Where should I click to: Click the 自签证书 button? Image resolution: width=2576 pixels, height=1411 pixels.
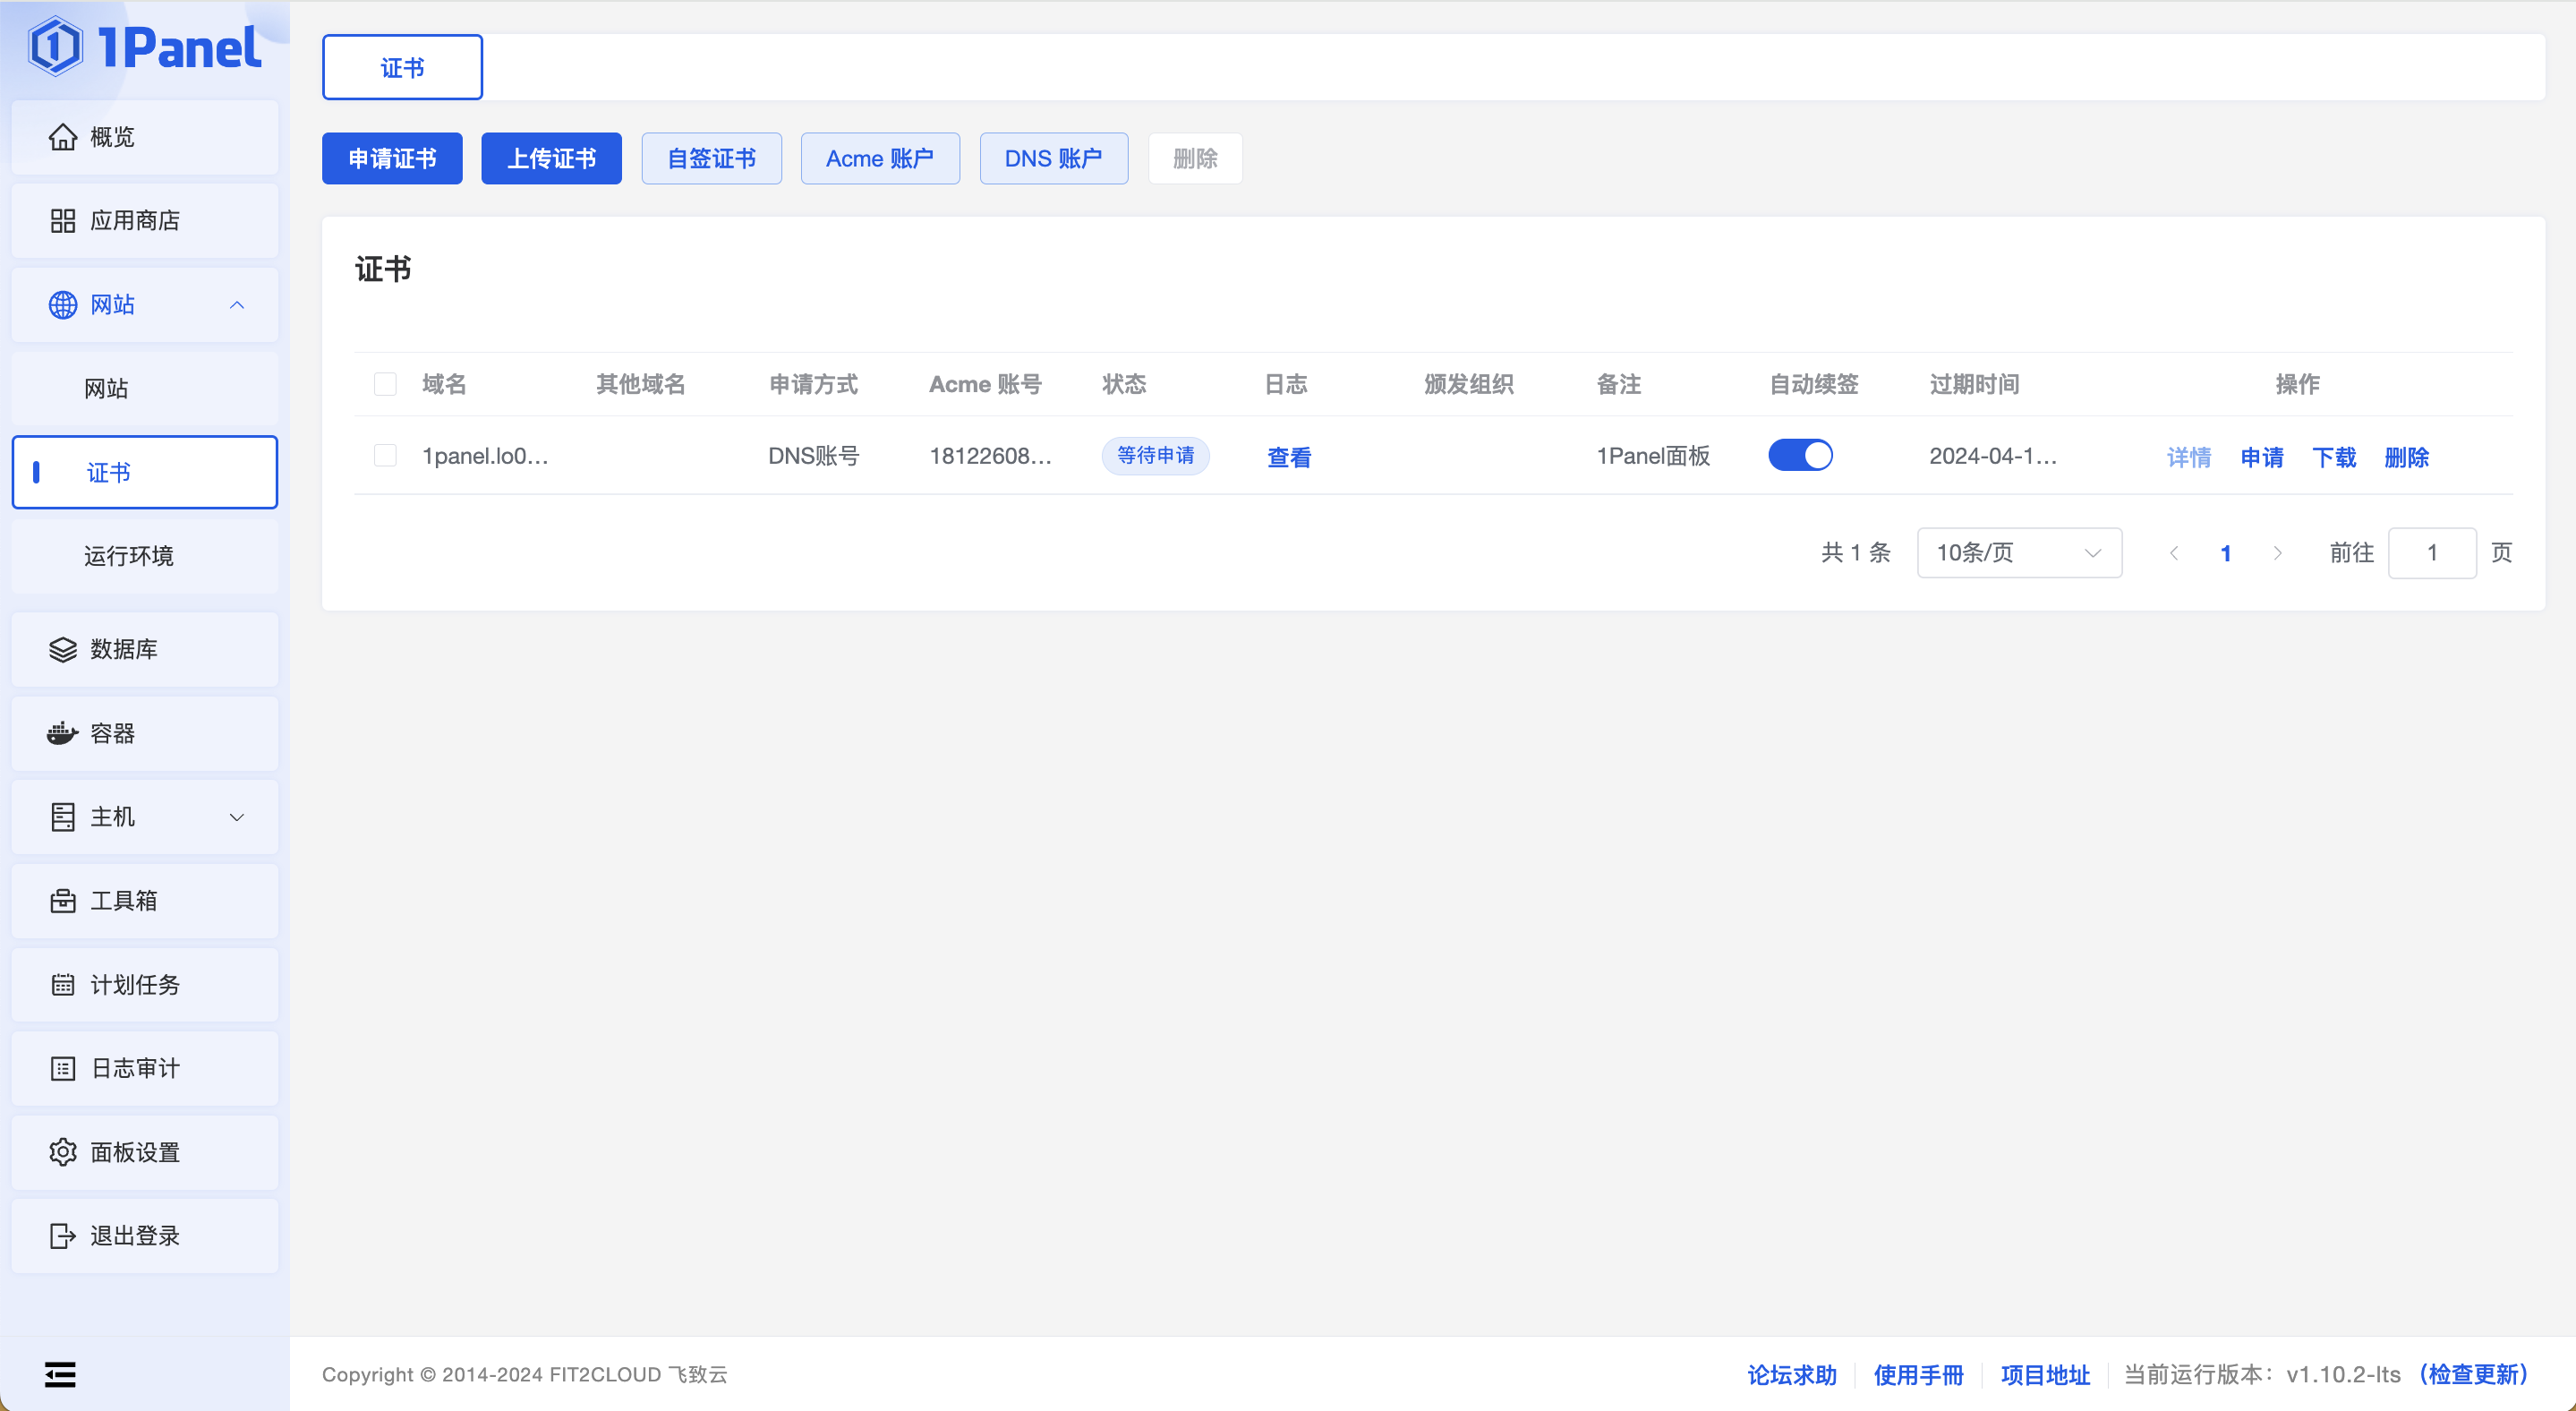711,158
